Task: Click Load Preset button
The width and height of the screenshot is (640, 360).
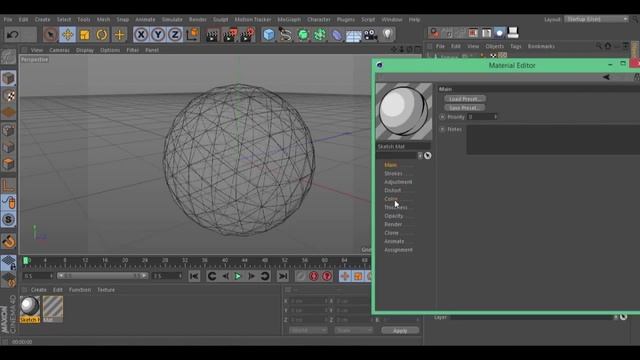Action: point(465,99)
